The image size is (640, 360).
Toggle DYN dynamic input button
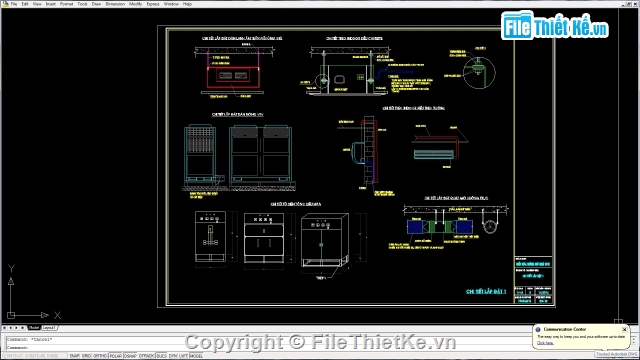pos(173,356)
